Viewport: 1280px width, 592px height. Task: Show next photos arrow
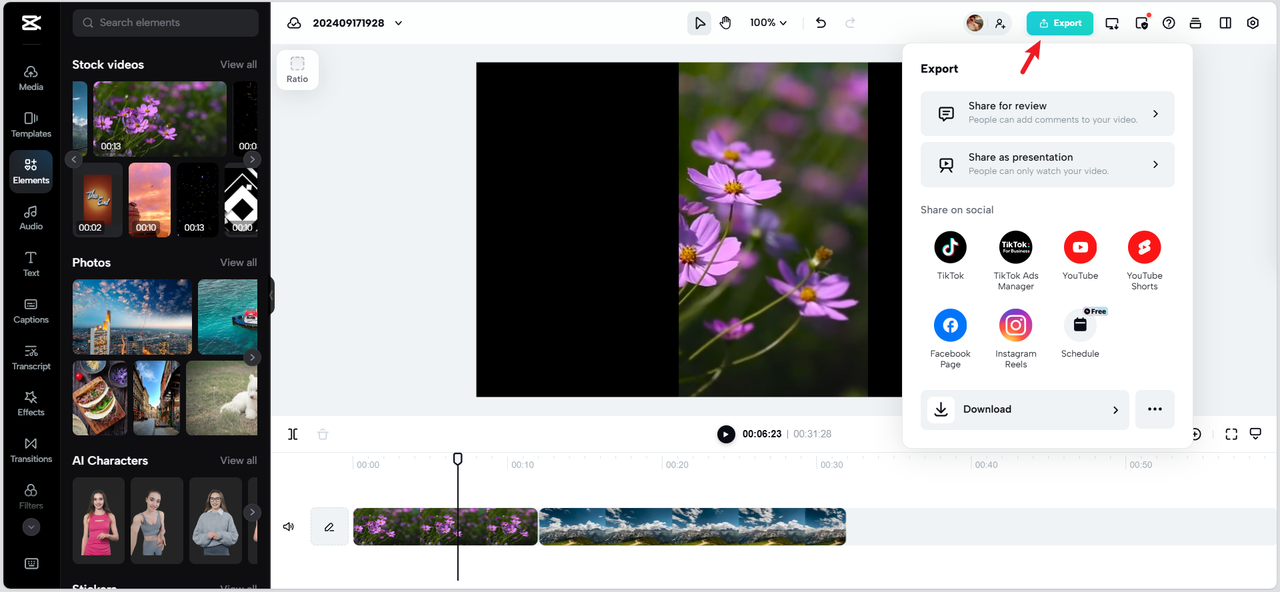tap(252, 357)
